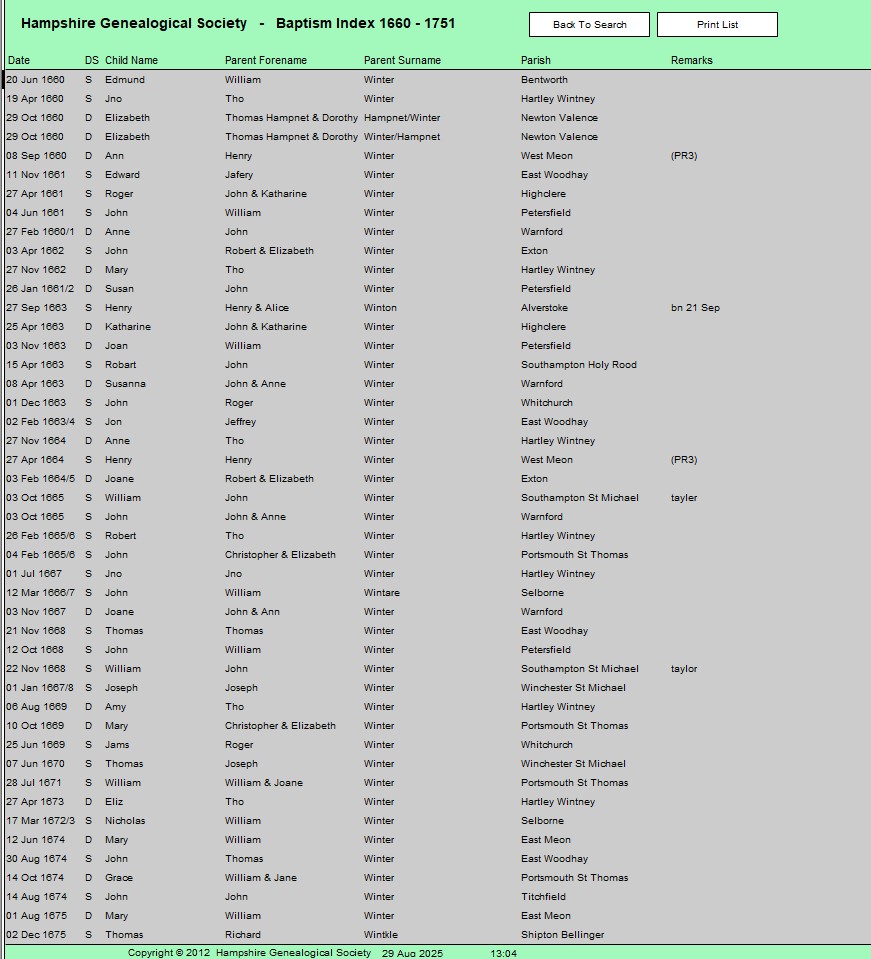Click the Parent Surname column header
Screen dimensions: 871x959
(x=402, y=61)
